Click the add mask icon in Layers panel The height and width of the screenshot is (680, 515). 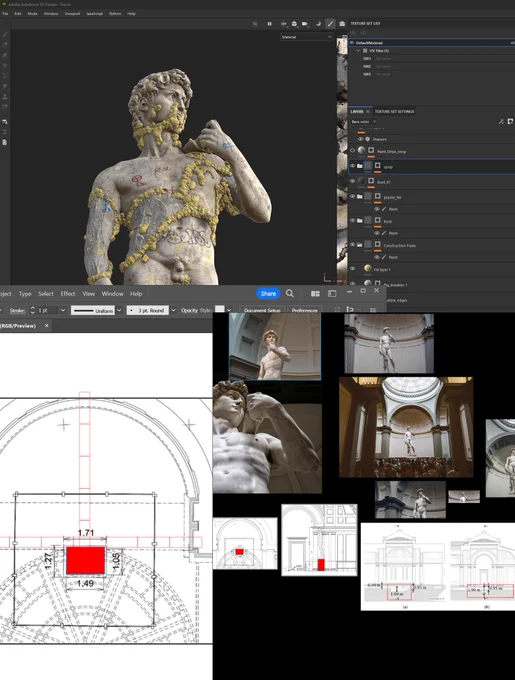[x=510, y=121]
